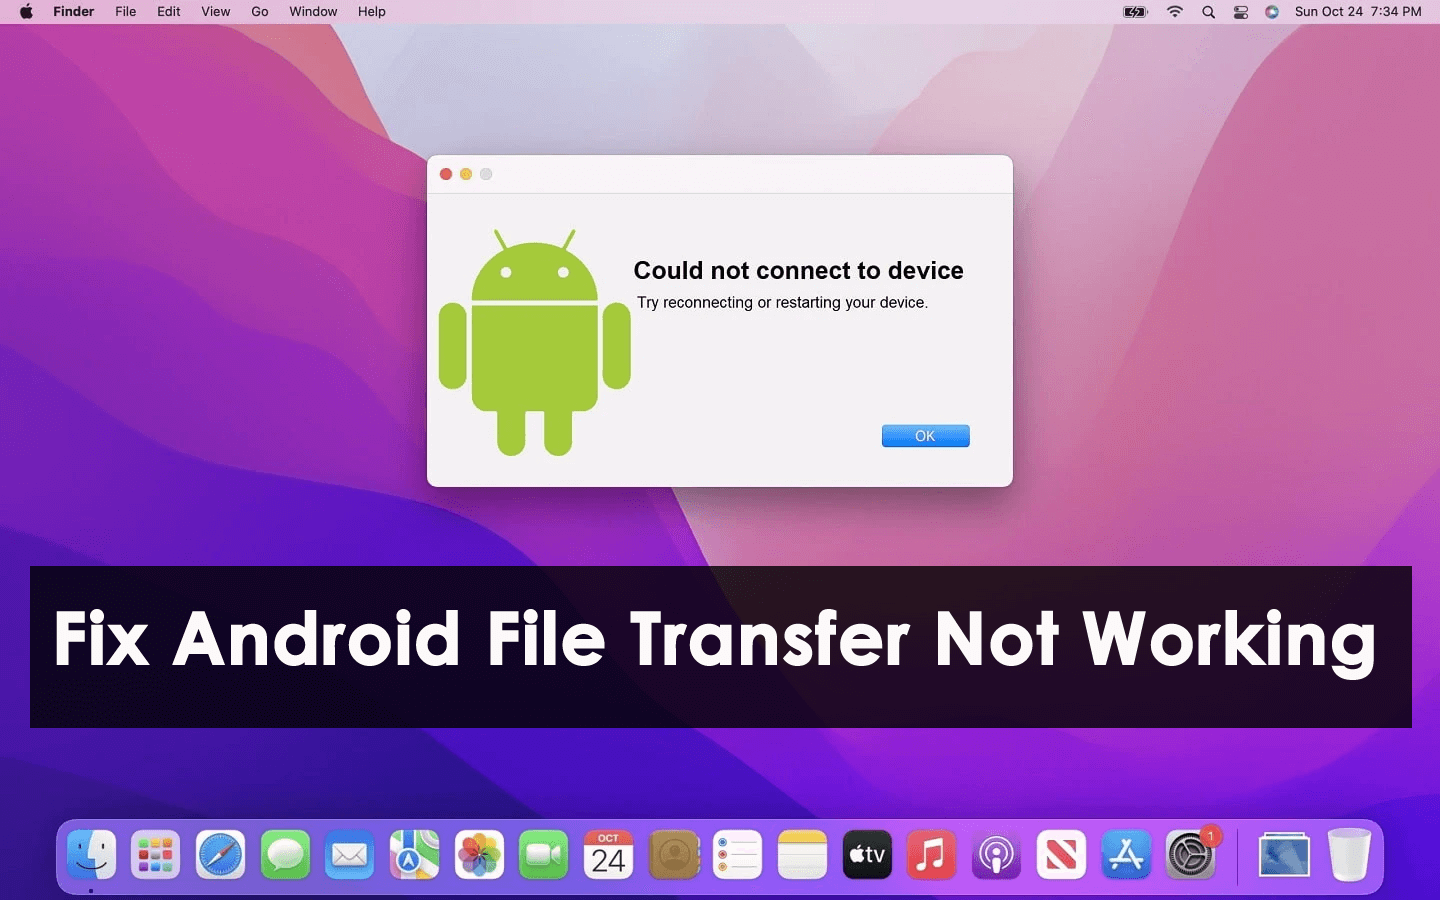Open the Go menu in the menu bar
Screen dimensions: 1440x900
(259, 12)
